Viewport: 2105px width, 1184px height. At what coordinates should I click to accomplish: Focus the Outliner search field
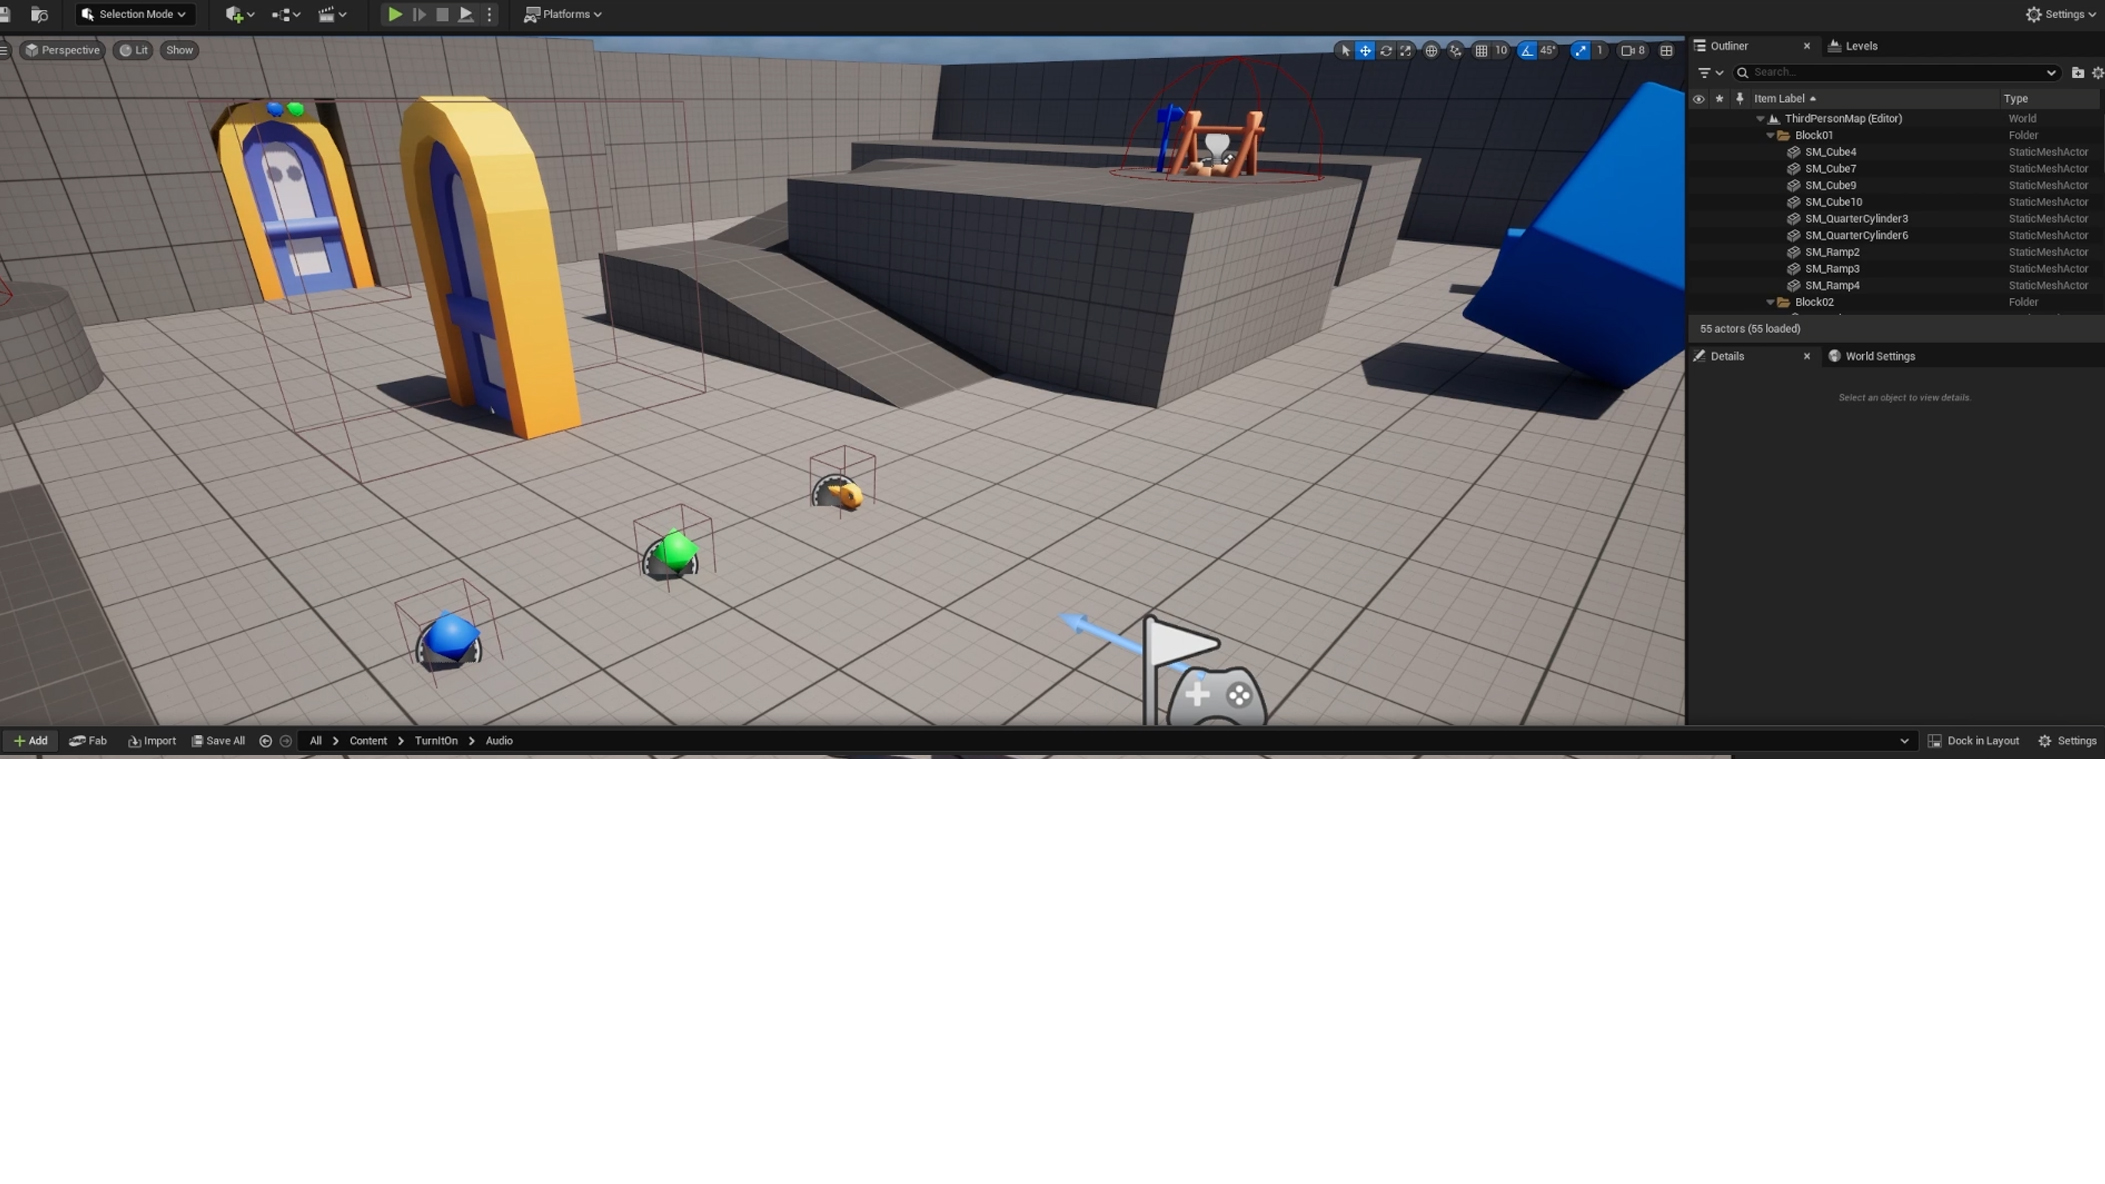click(1895, 73)
